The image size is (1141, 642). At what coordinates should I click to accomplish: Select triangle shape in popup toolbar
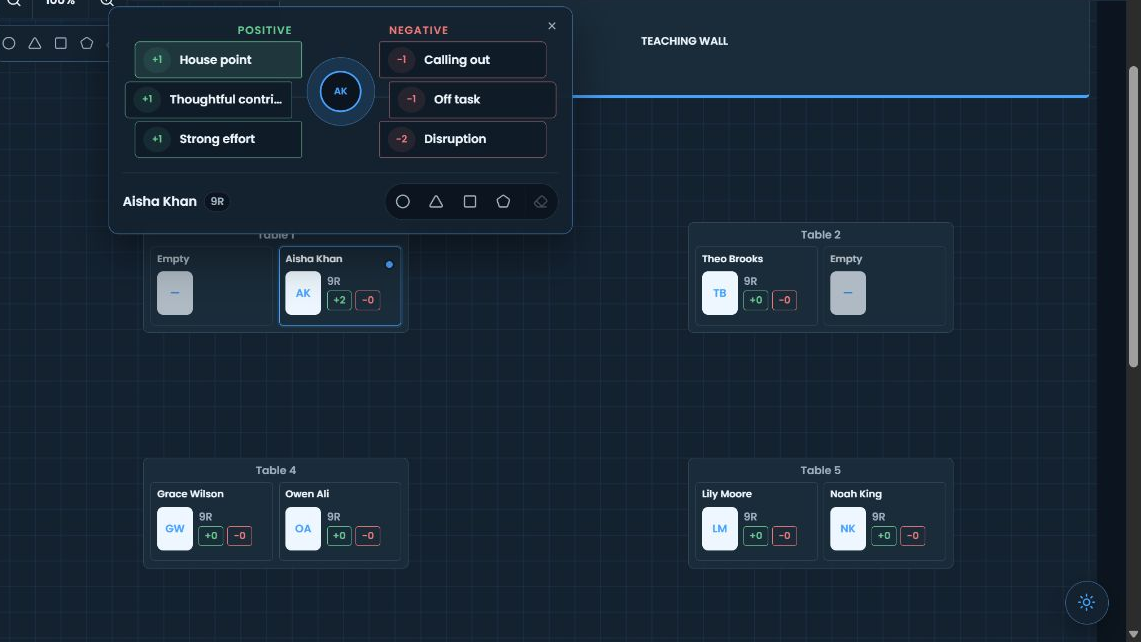pyautogui.click(x=436, y=202)
